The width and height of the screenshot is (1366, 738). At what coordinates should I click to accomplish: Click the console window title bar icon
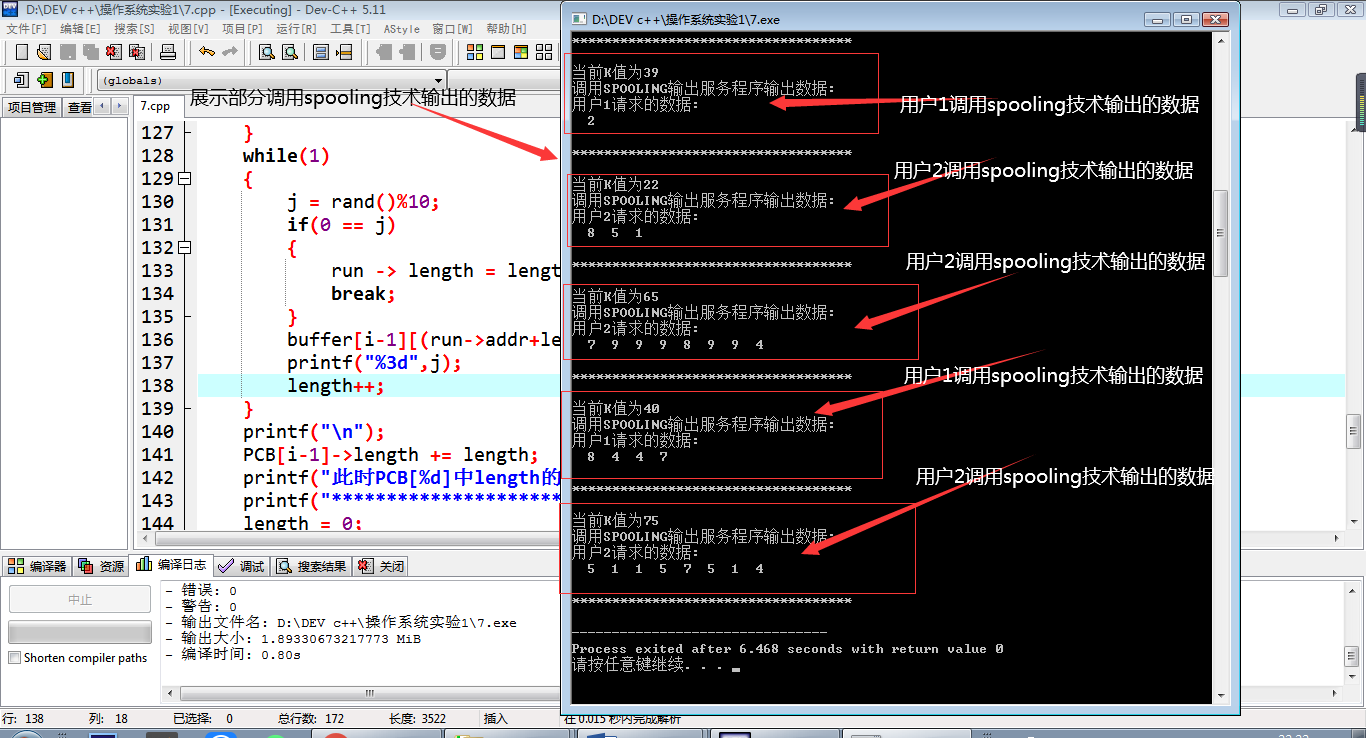coord(580,19)
